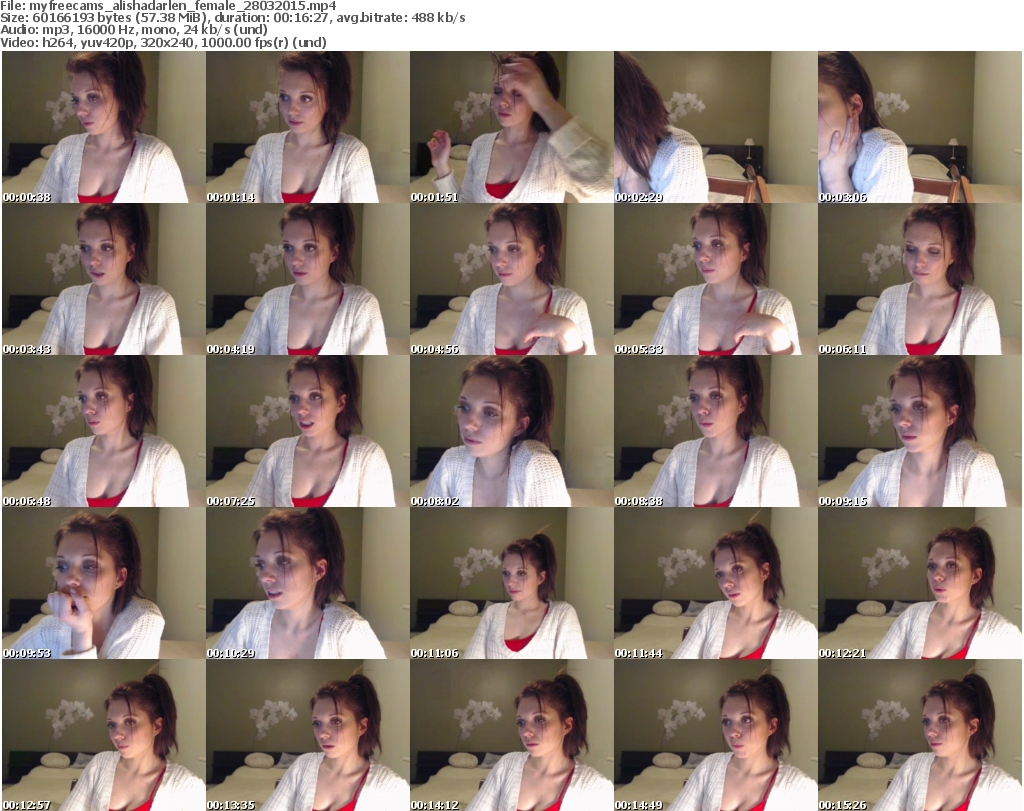
Task: Select the thumbnail frame stamped 00:03:06
Action: [920, 127]
